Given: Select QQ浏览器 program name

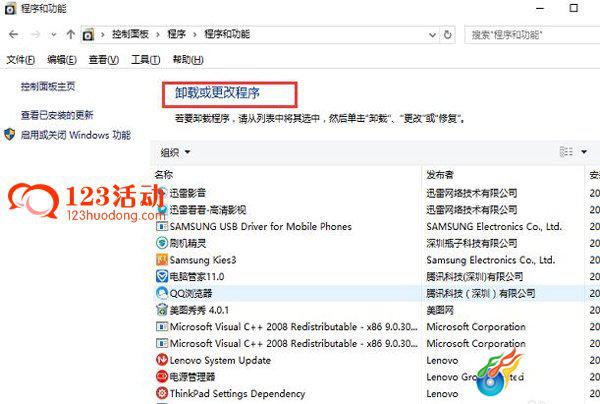Looking at the screenshot, I should (191, 293).
